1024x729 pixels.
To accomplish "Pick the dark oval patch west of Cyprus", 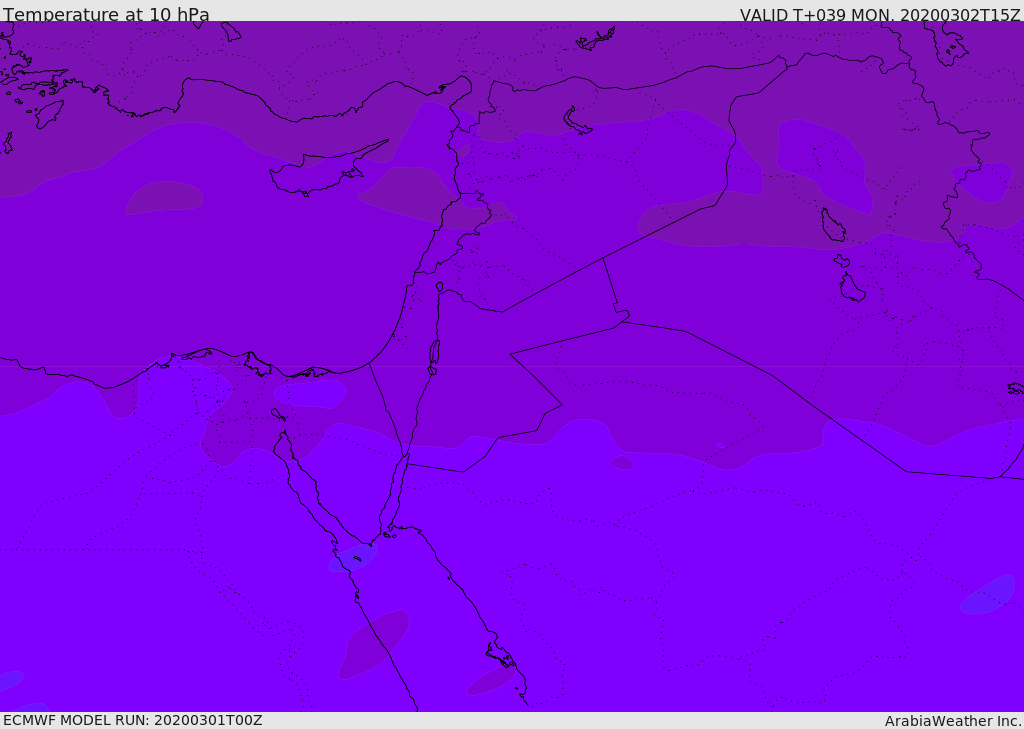I will pos(163,197).
